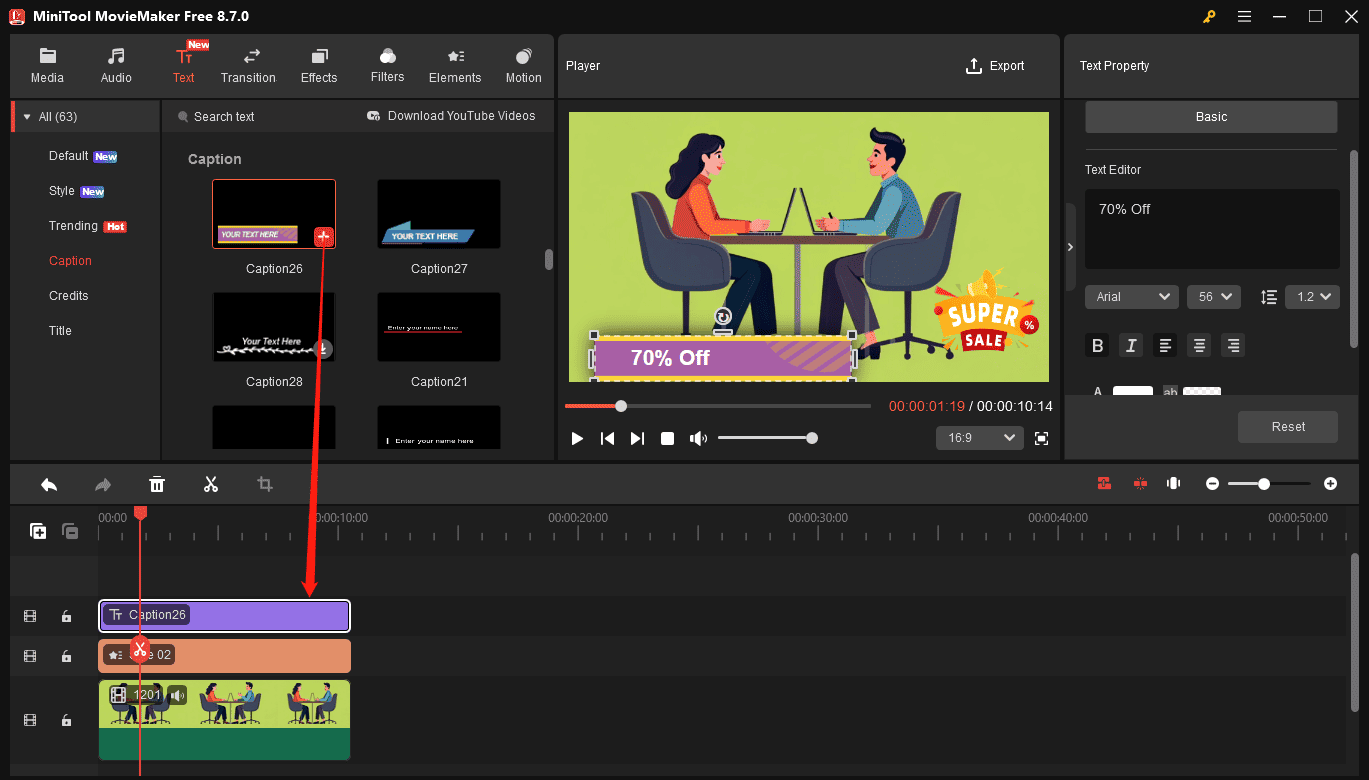Remove a track with the minus-layer icon

[x=70, y=532]
